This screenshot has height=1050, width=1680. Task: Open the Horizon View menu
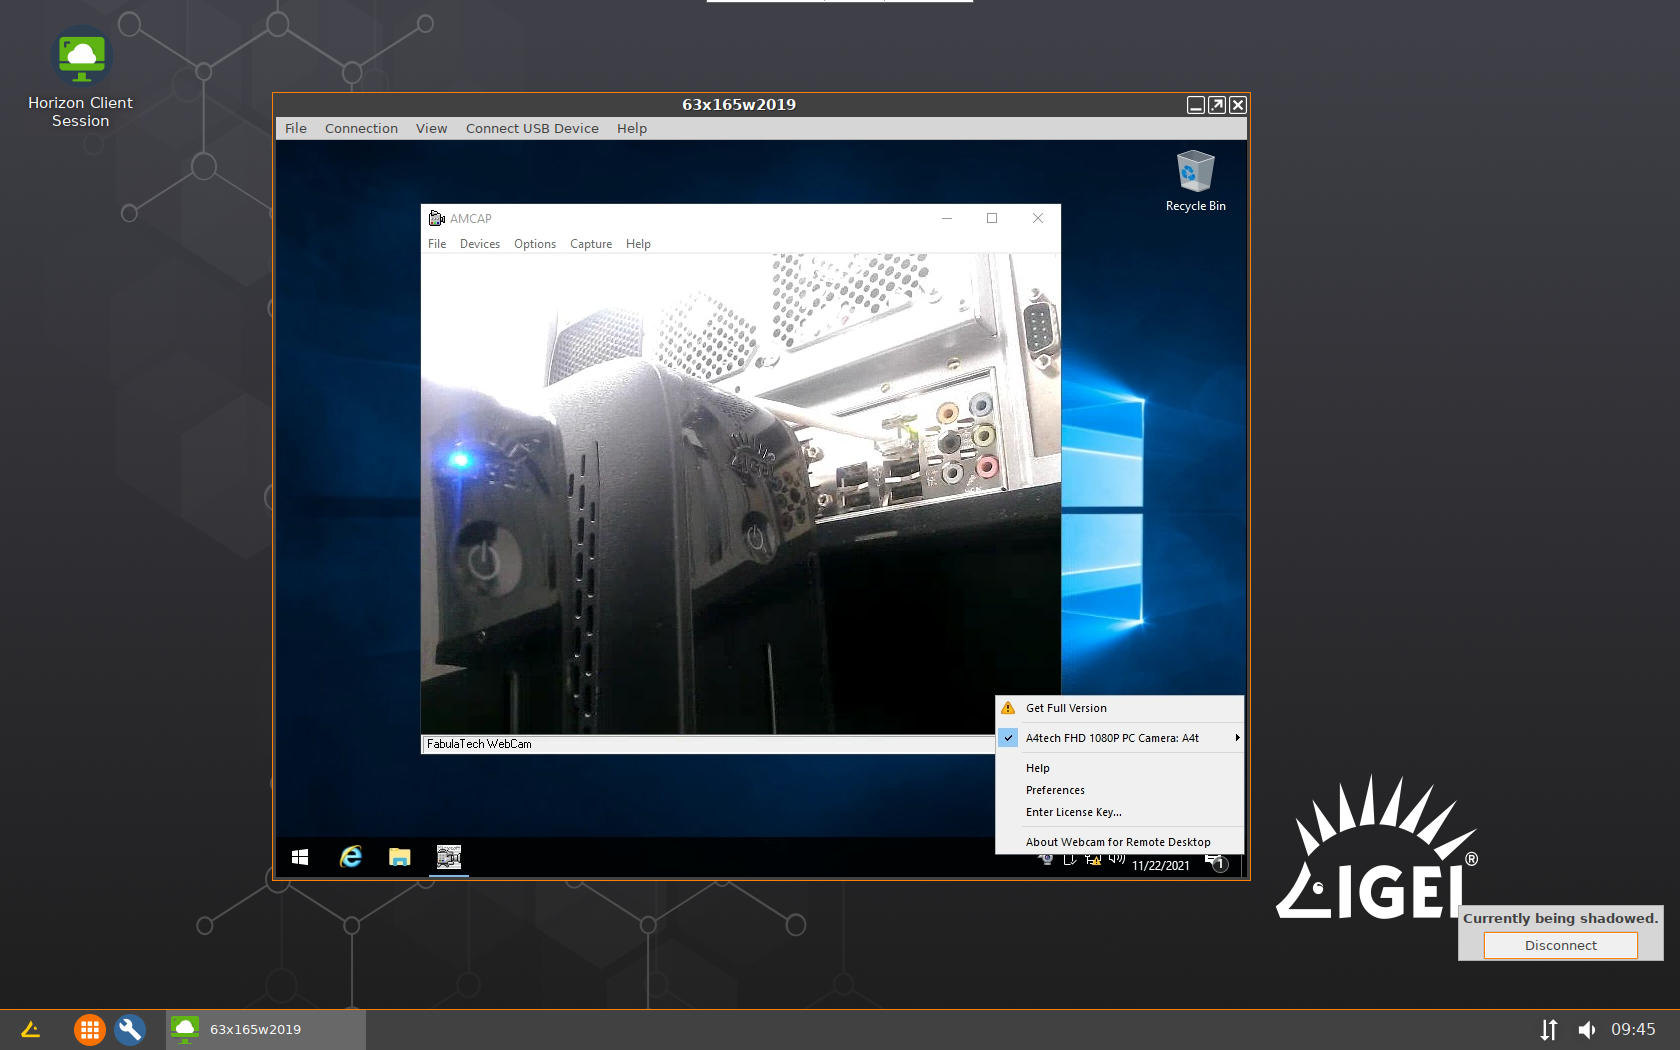(x=431, y=128)
